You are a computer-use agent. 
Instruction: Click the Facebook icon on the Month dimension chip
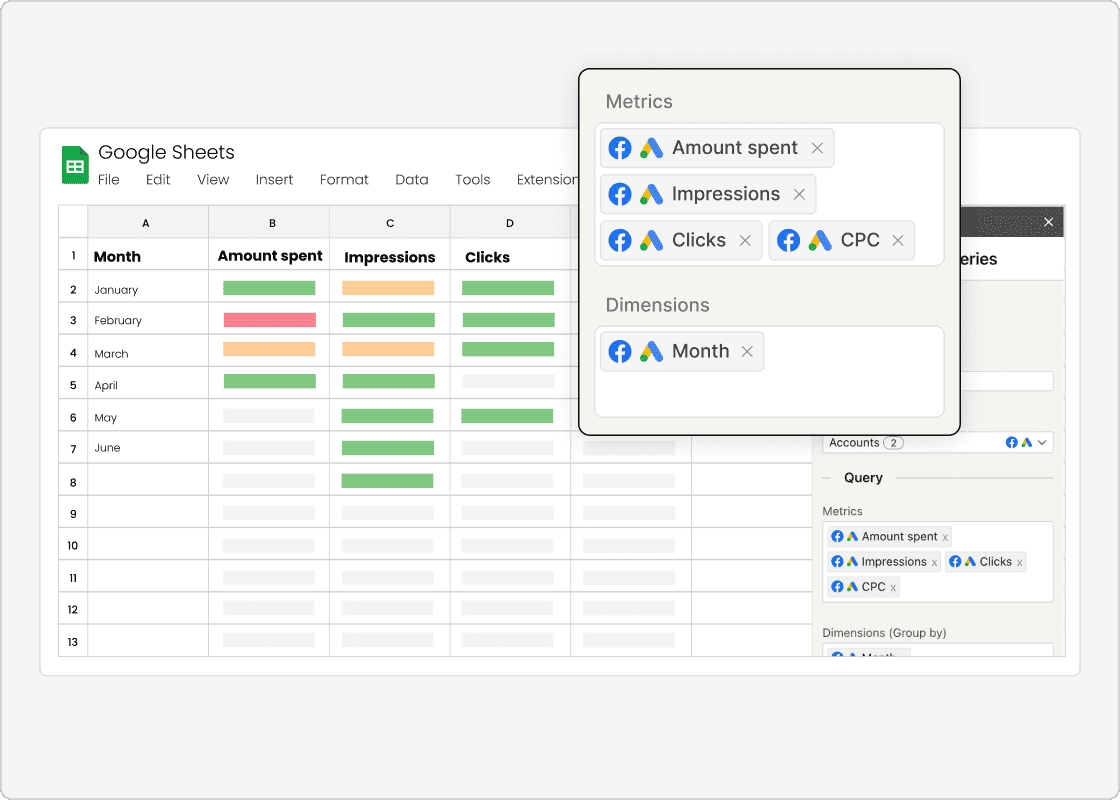[x=620, y=350]
